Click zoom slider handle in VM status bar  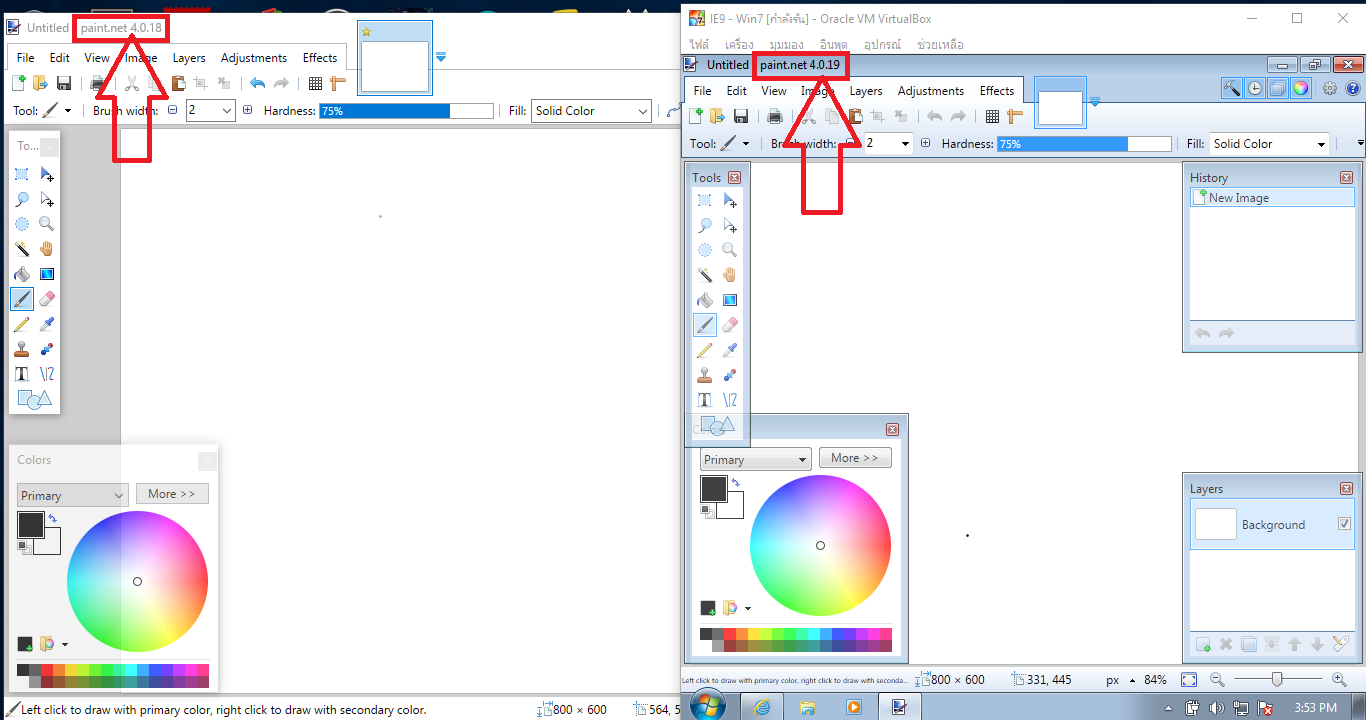click(1277, 680)
